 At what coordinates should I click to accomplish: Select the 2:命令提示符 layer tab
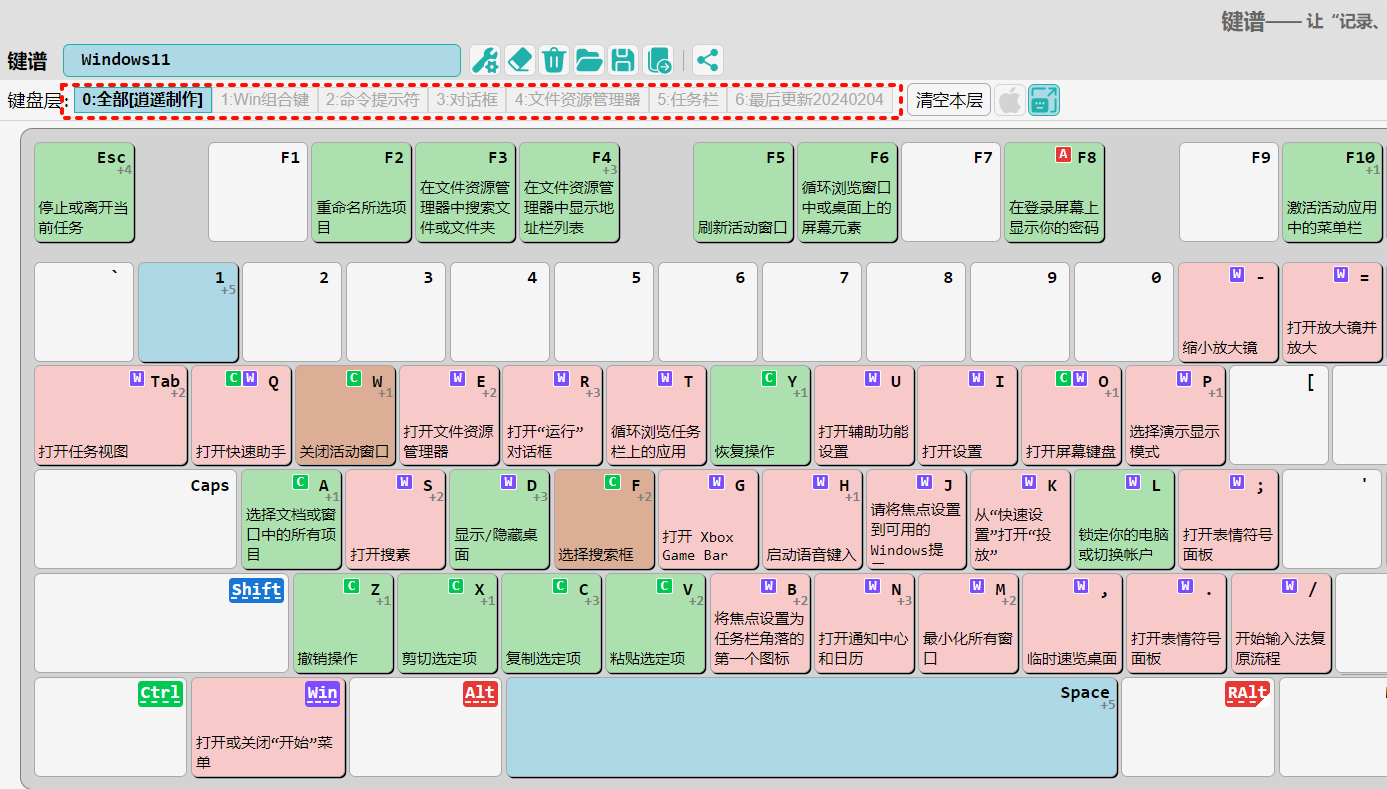point(373,100)
